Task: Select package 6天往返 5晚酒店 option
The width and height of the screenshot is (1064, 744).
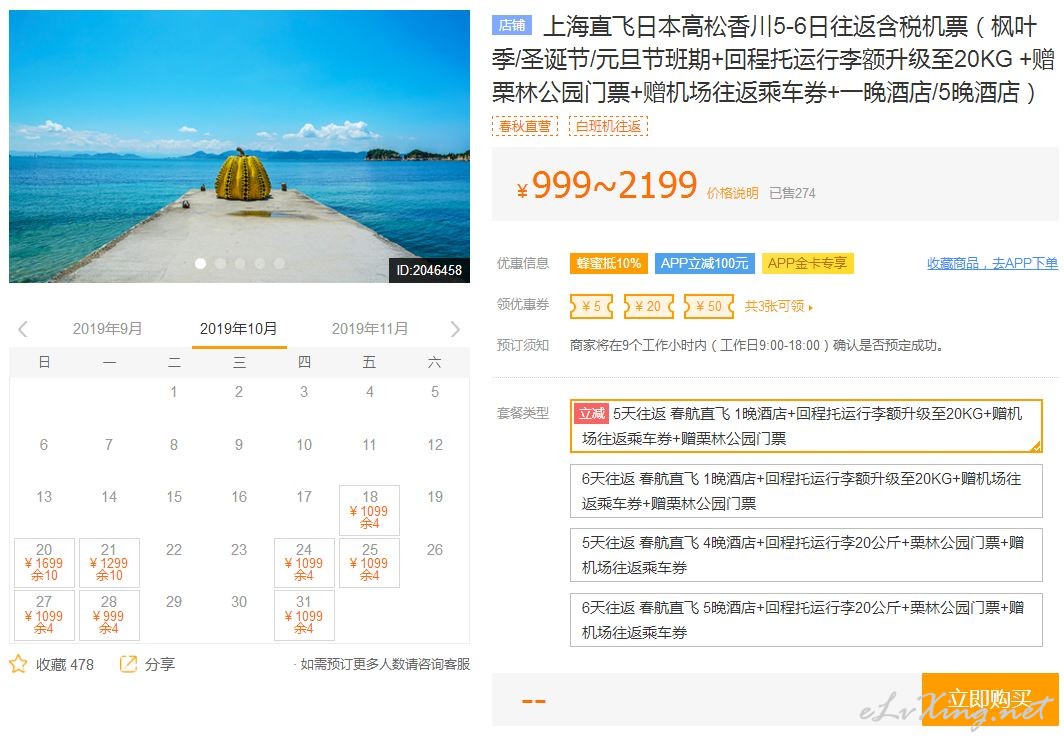Action: pyautogui.click(x=806, y=620)
